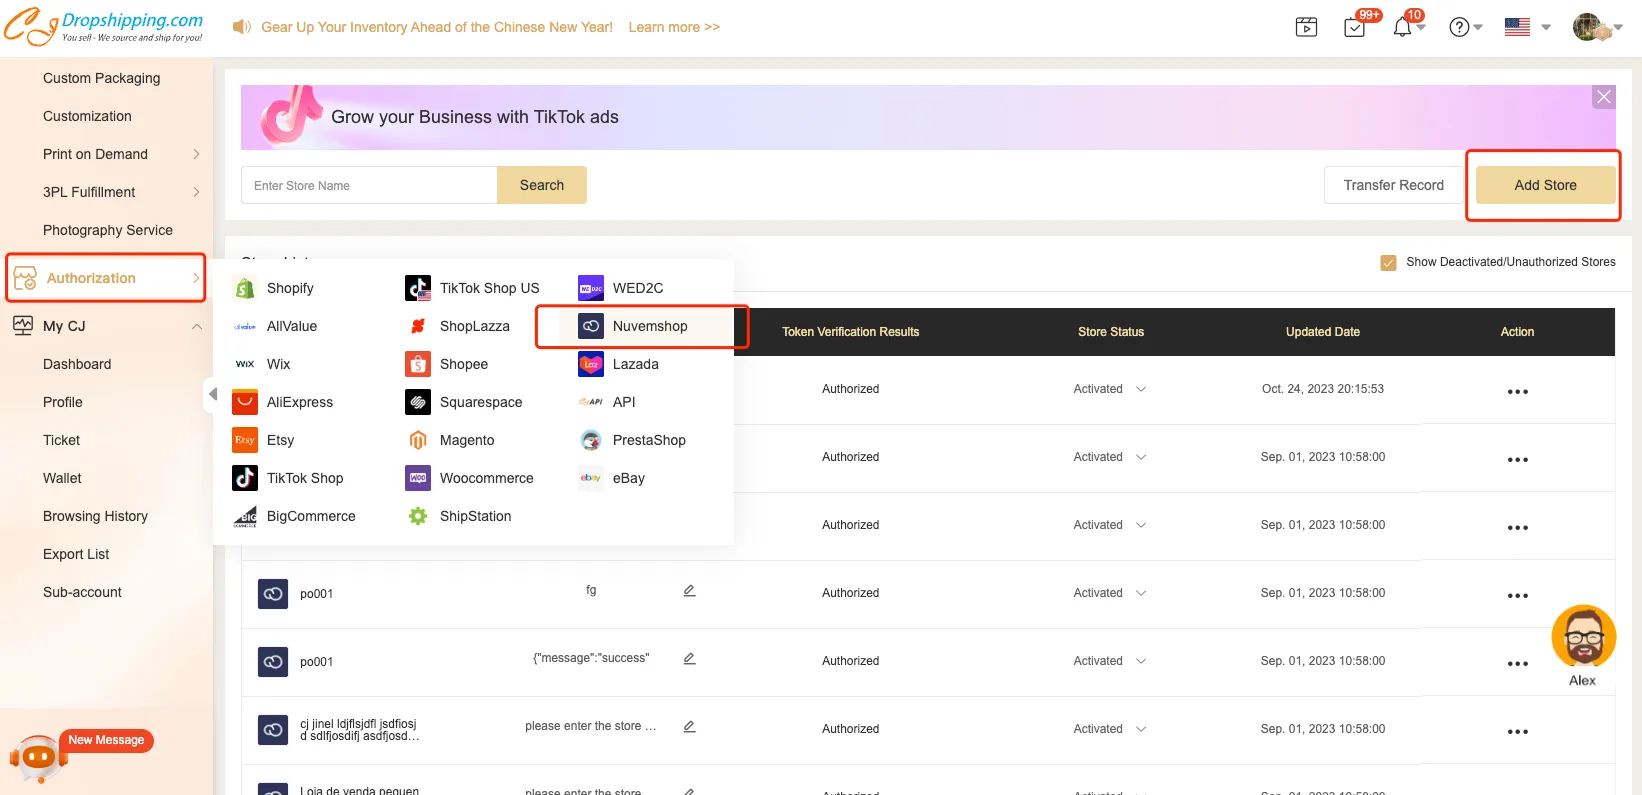Viewport: 1642px width, 795px height.
Task: Select Woocommerce from the platform menu
Action: [486, 478]
